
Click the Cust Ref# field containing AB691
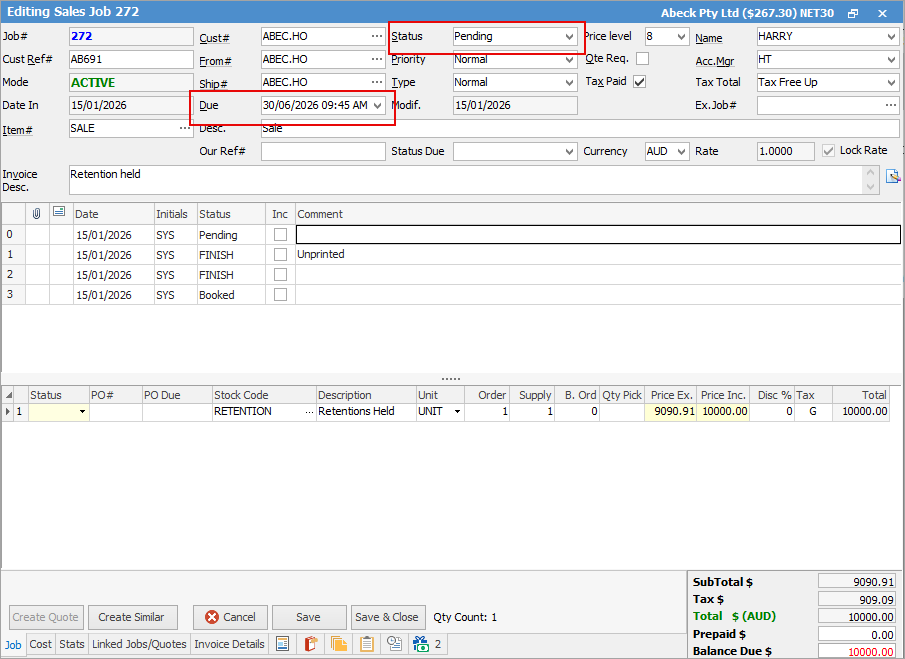(131, 59)
